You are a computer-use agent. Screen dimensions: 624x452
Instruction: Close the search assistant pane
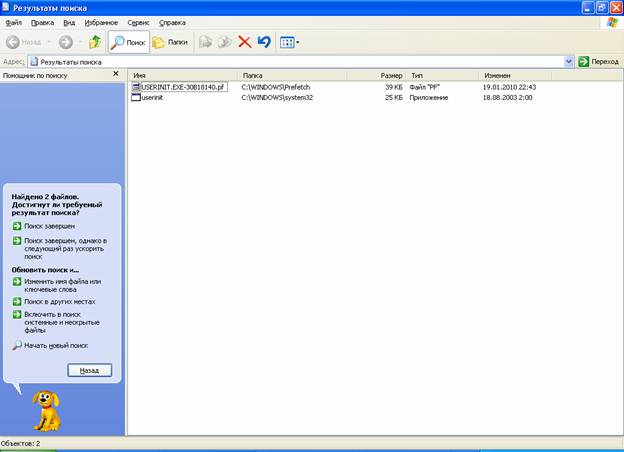click(115, 74)
